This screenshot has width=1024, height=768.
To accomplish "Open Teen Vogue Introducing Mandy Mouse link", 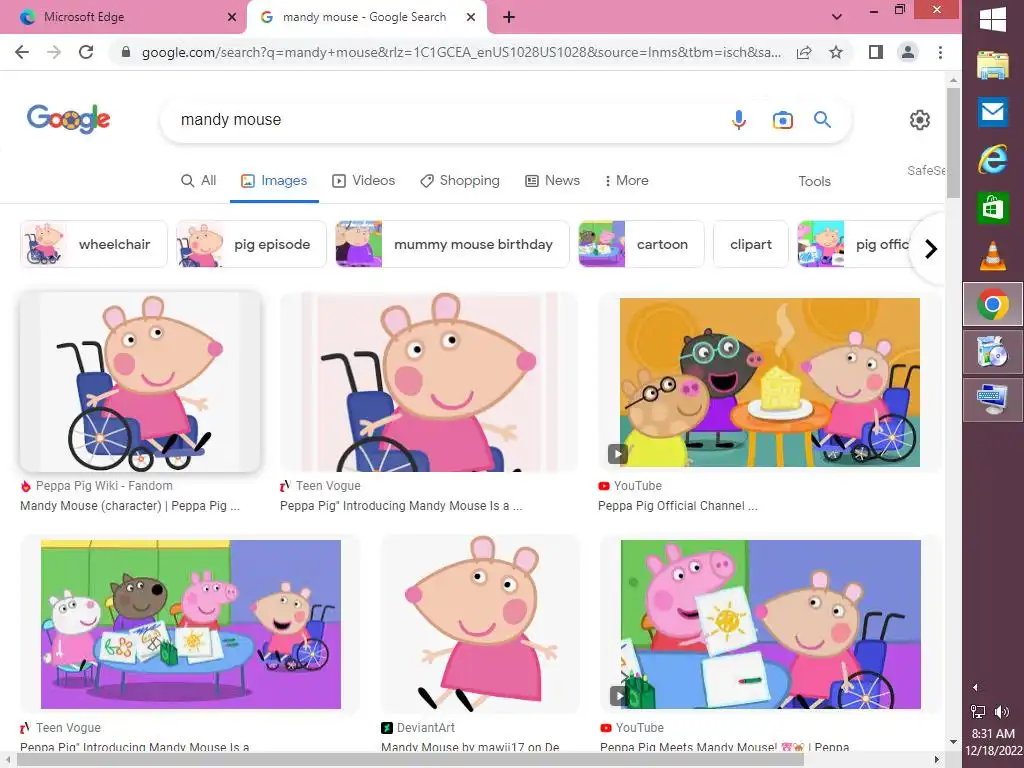I will click(x=401, y=505).
